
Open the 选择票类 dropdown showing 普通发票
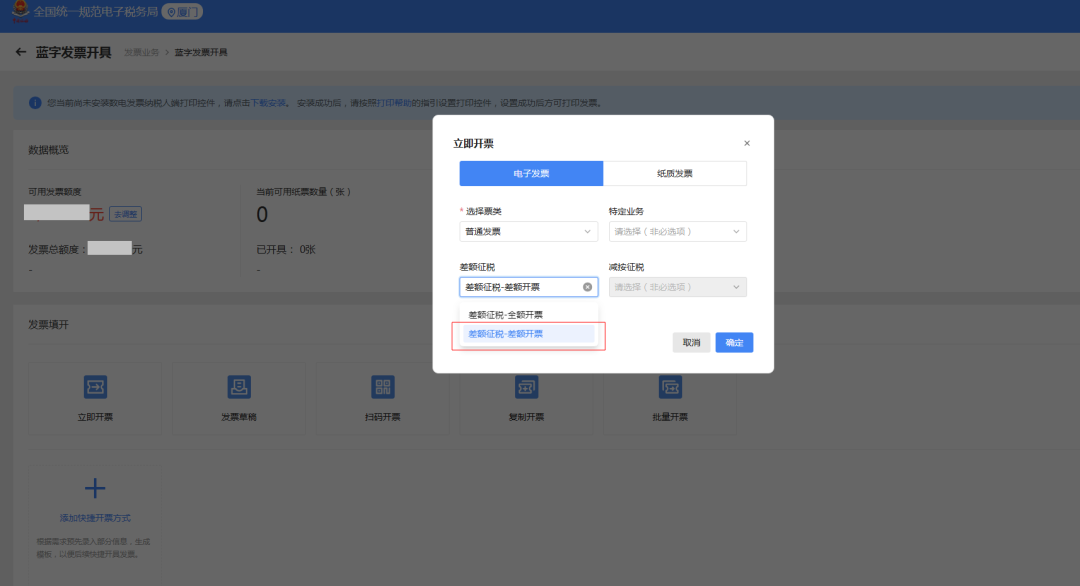(528, 231)
